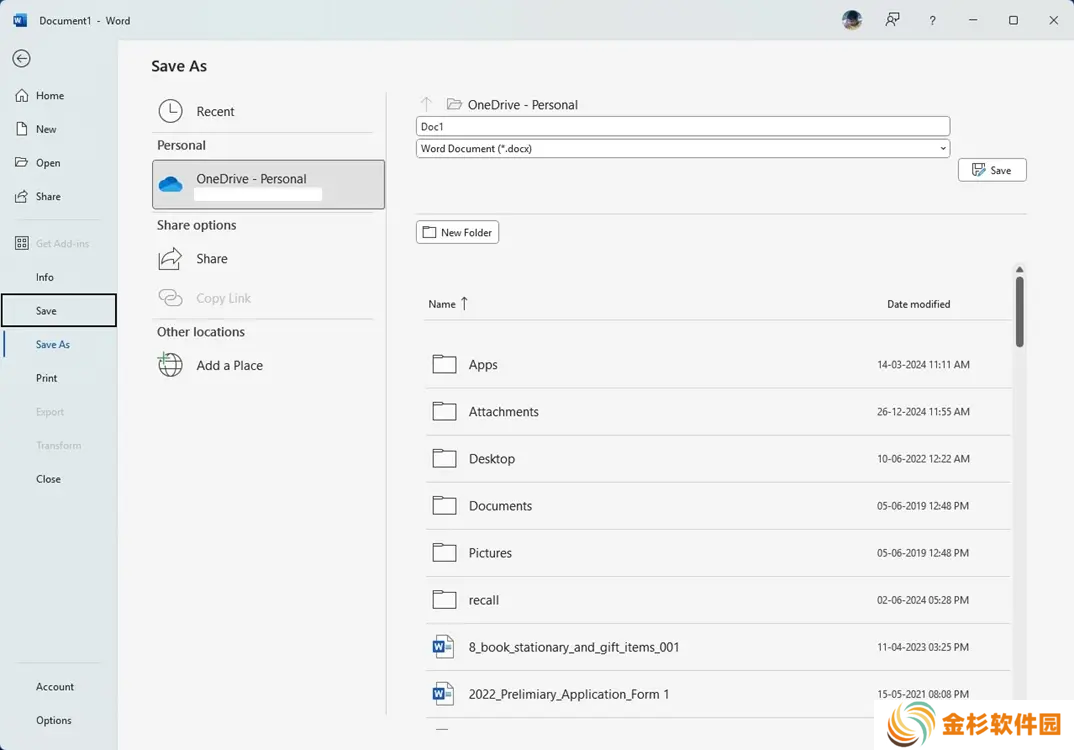
Task: Click the Home house icon in sidebar
Action: (22, 95)
